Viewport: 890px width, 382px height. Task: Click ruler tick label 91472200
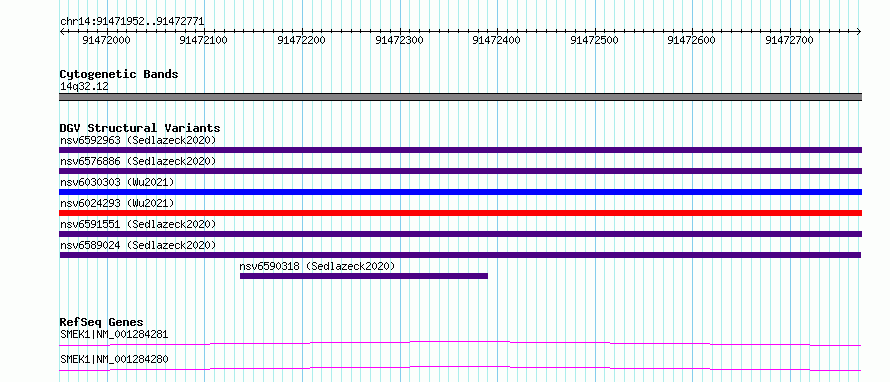(302, 40)
